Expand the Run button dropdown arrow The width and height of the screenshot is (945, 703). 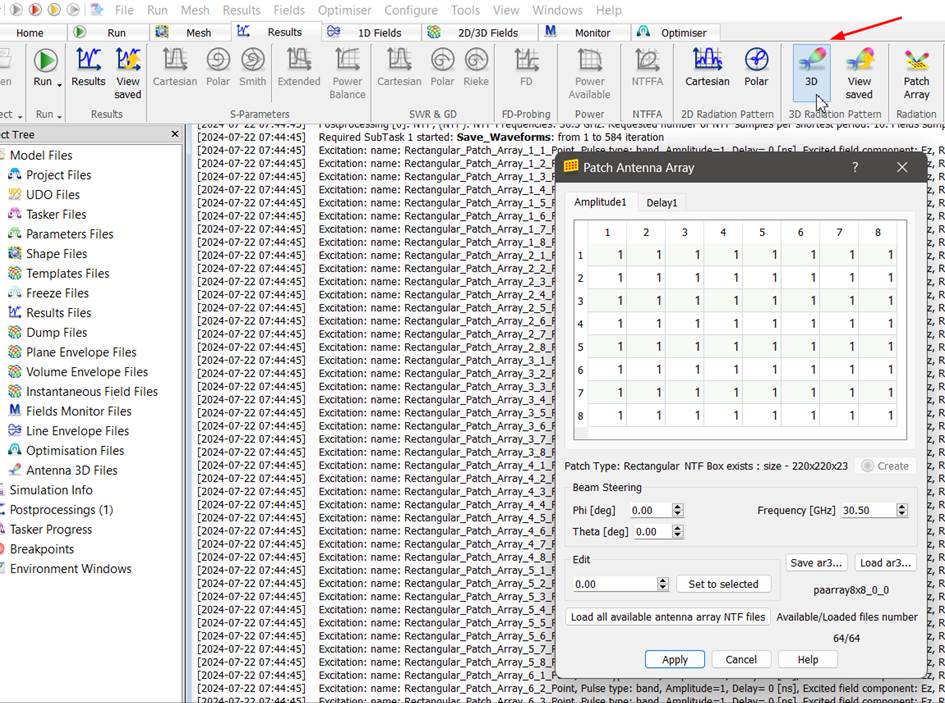coord(60,85)
